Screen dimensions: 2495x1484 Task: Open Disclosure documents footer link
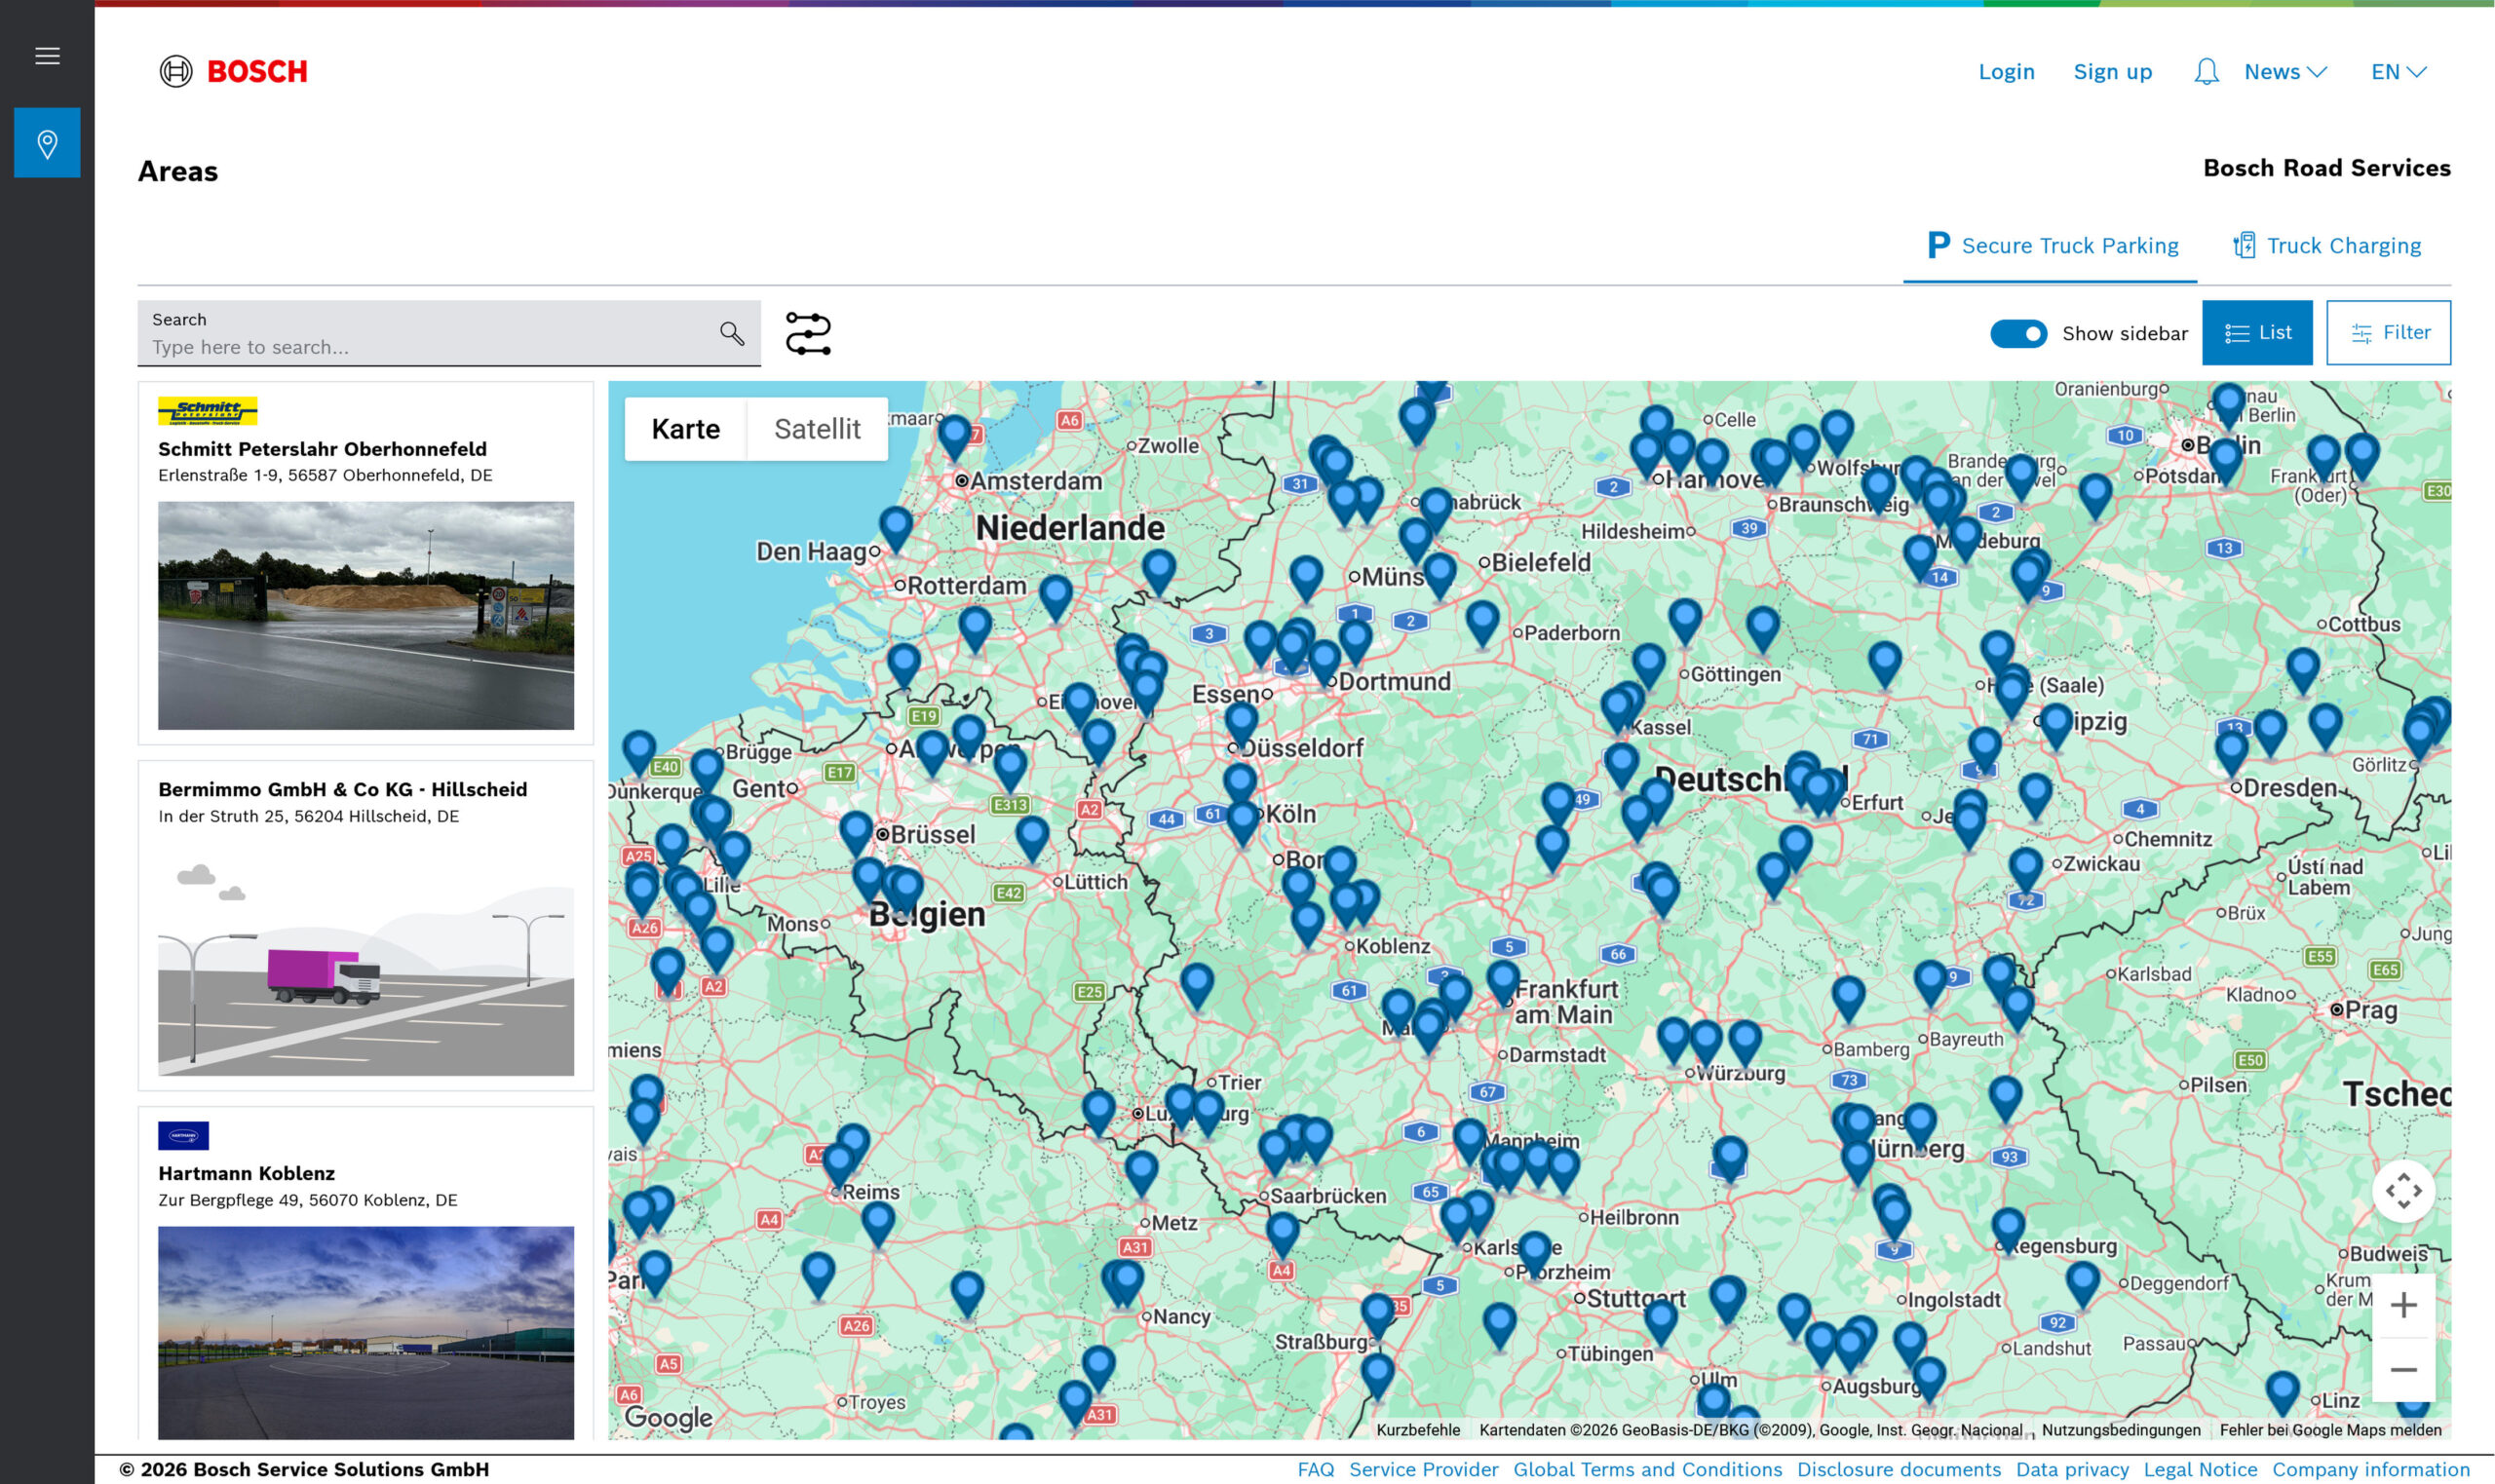(1899, 1469)
